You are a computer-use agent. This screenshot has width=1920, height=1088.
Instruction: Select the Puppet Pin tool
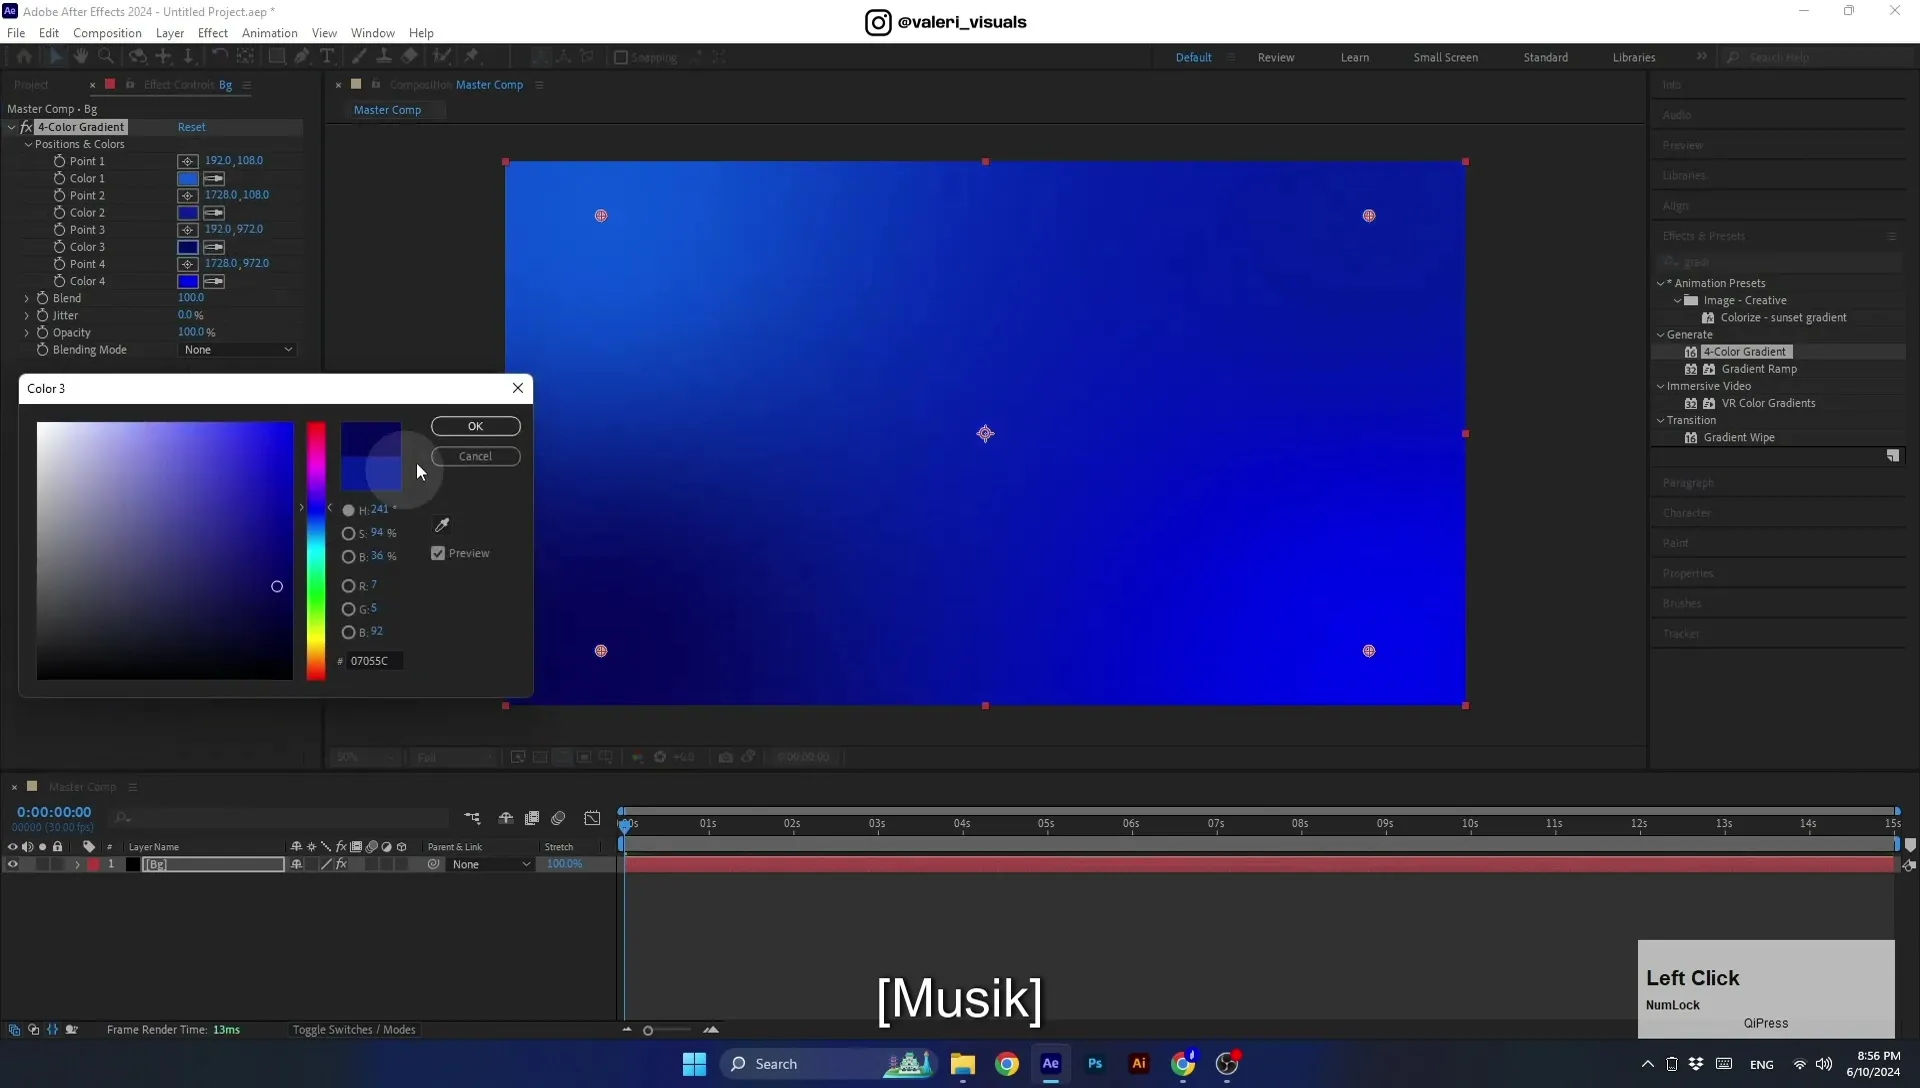point(472,57)
